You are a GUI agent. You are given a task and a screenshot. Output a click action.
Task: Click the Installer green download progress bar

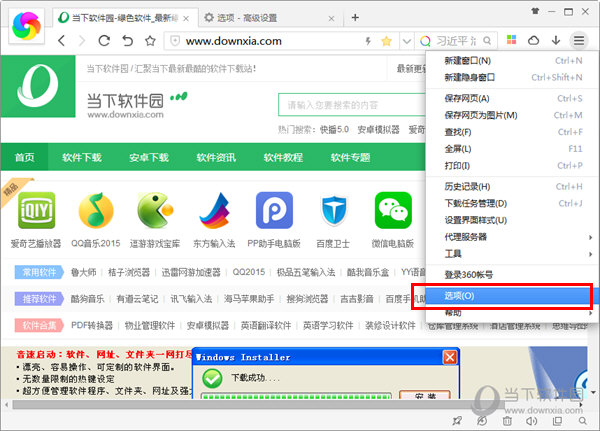pyautogui.click(x=296, y=396)
